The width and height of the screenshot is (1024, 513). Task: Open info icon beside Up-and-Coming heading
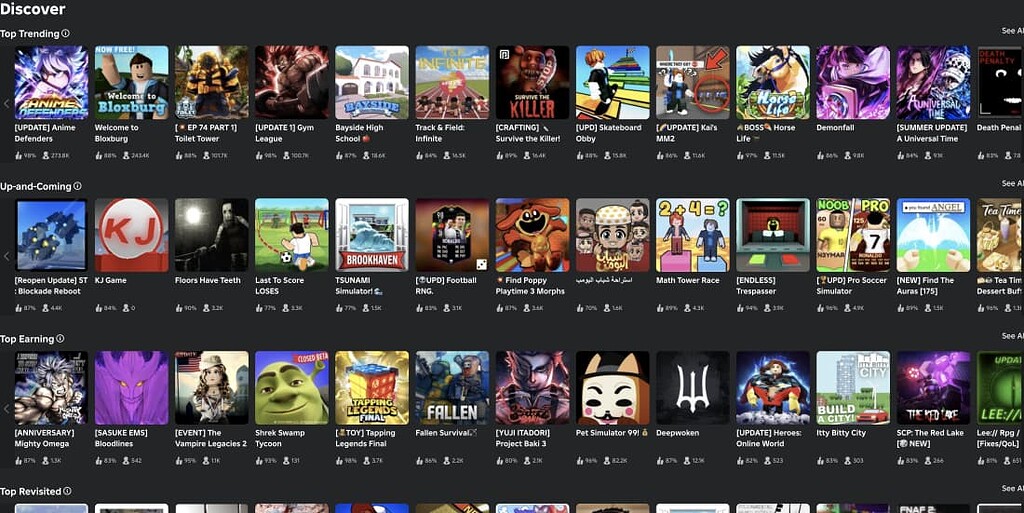[77, 186]
